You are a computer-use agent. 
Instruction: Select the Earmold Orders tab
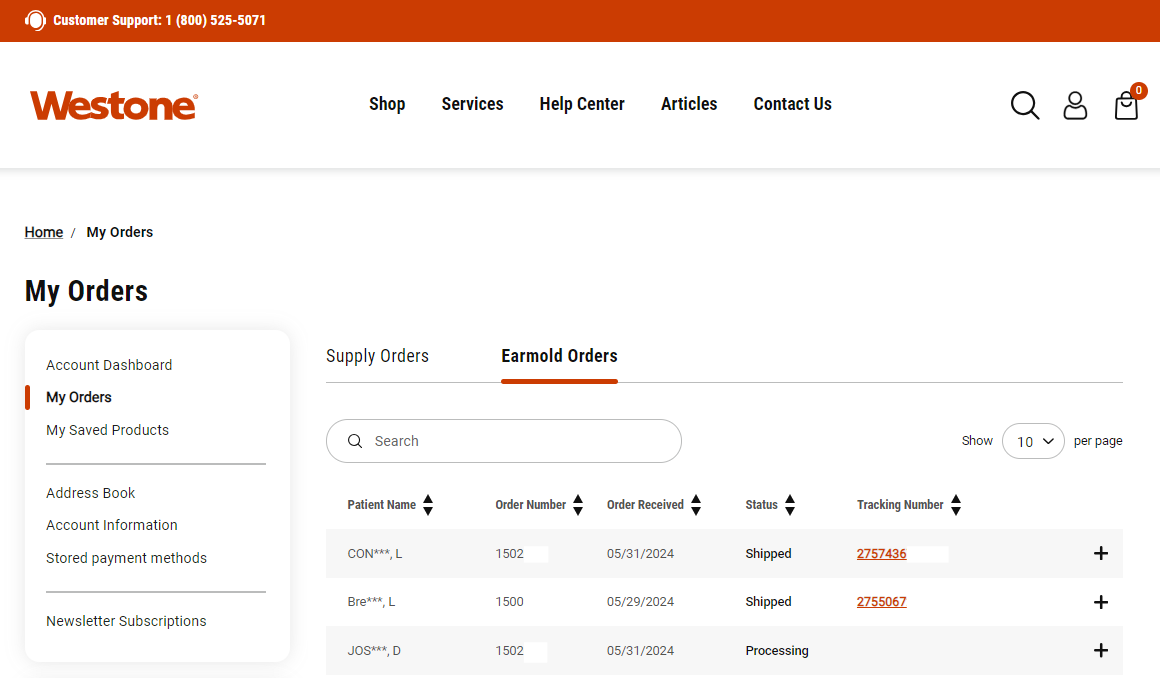pos(559,356)
